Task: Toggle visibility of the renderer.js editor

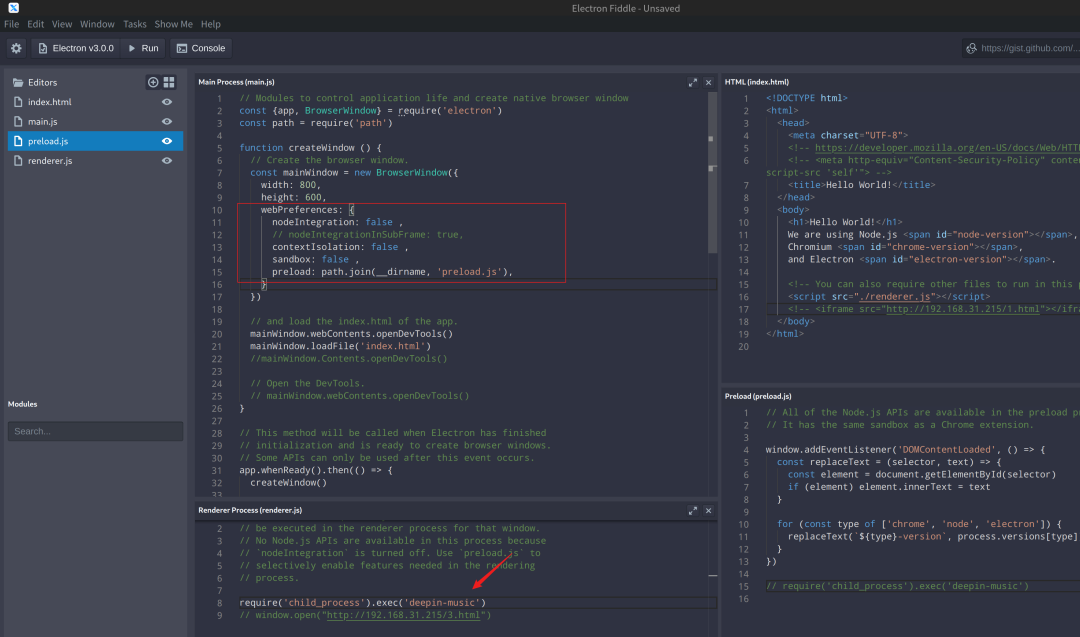Action: click(167, 160)
